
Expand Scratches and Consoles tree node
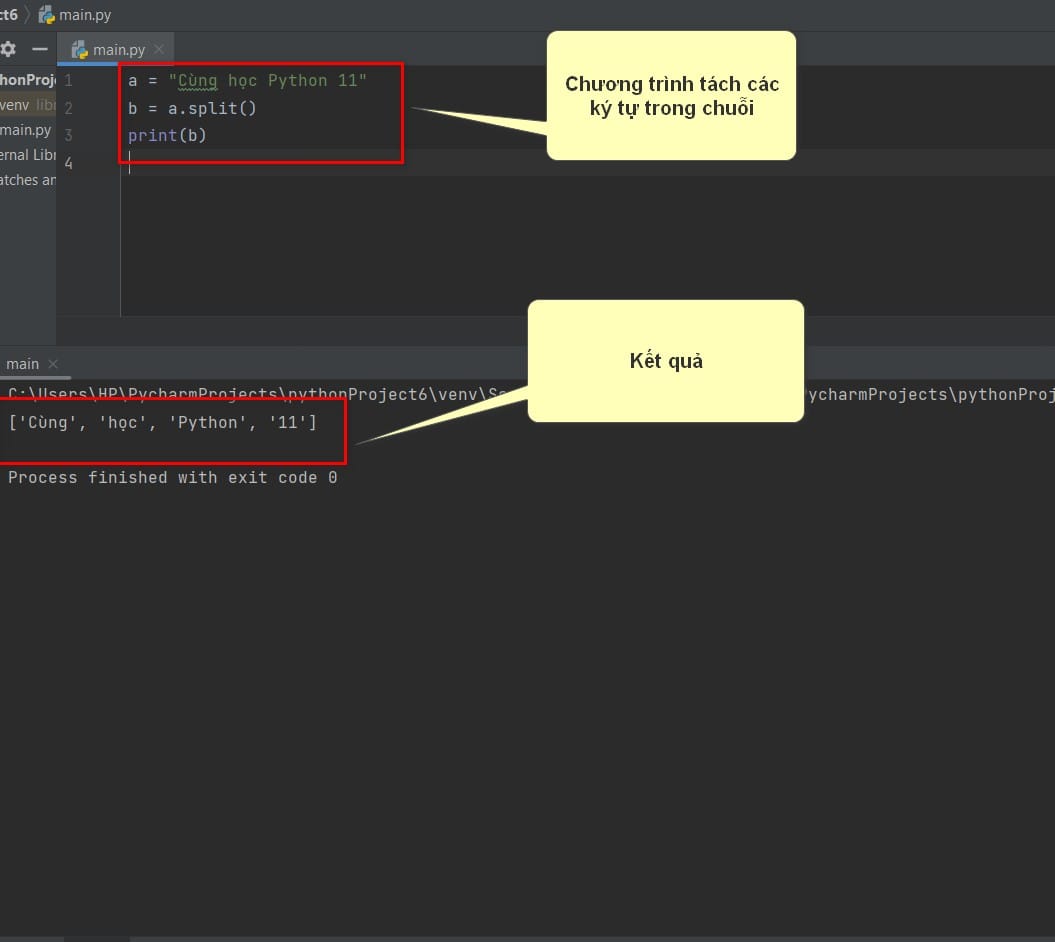pos(28,180)
